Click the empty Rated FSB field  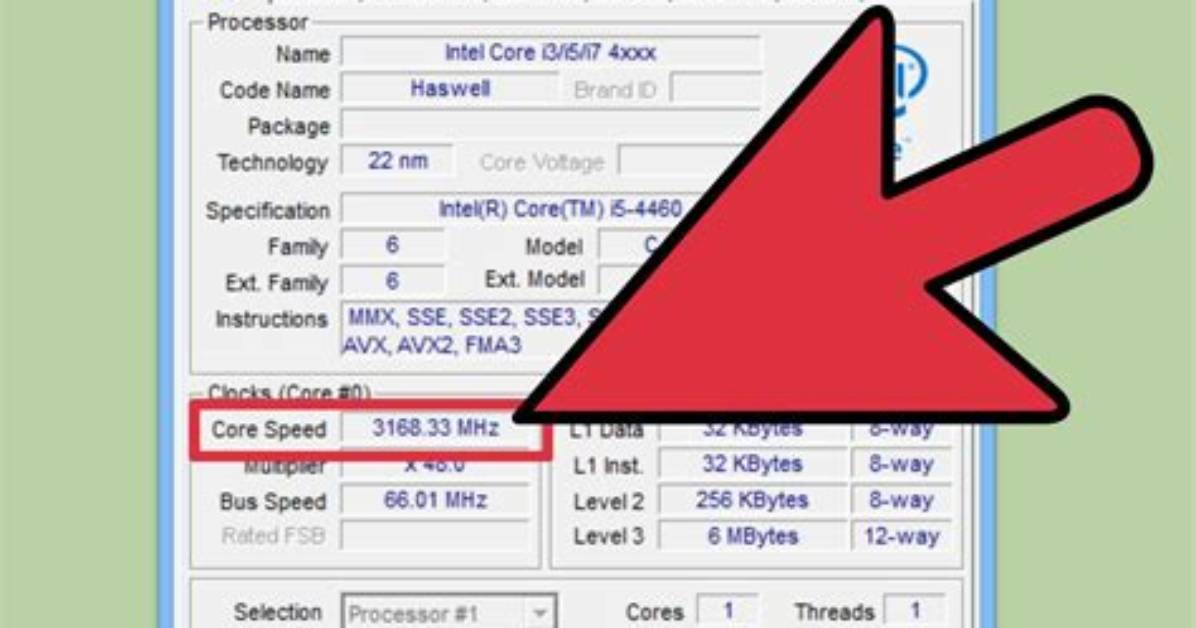coord(436,536)
